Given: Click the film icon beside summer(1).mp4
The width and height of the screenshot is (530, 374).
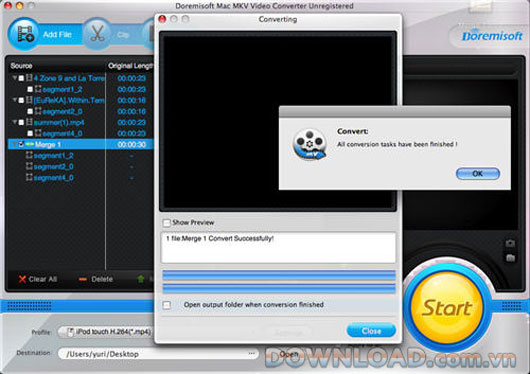Looking at the screenshot, I should tap(29, 122).
